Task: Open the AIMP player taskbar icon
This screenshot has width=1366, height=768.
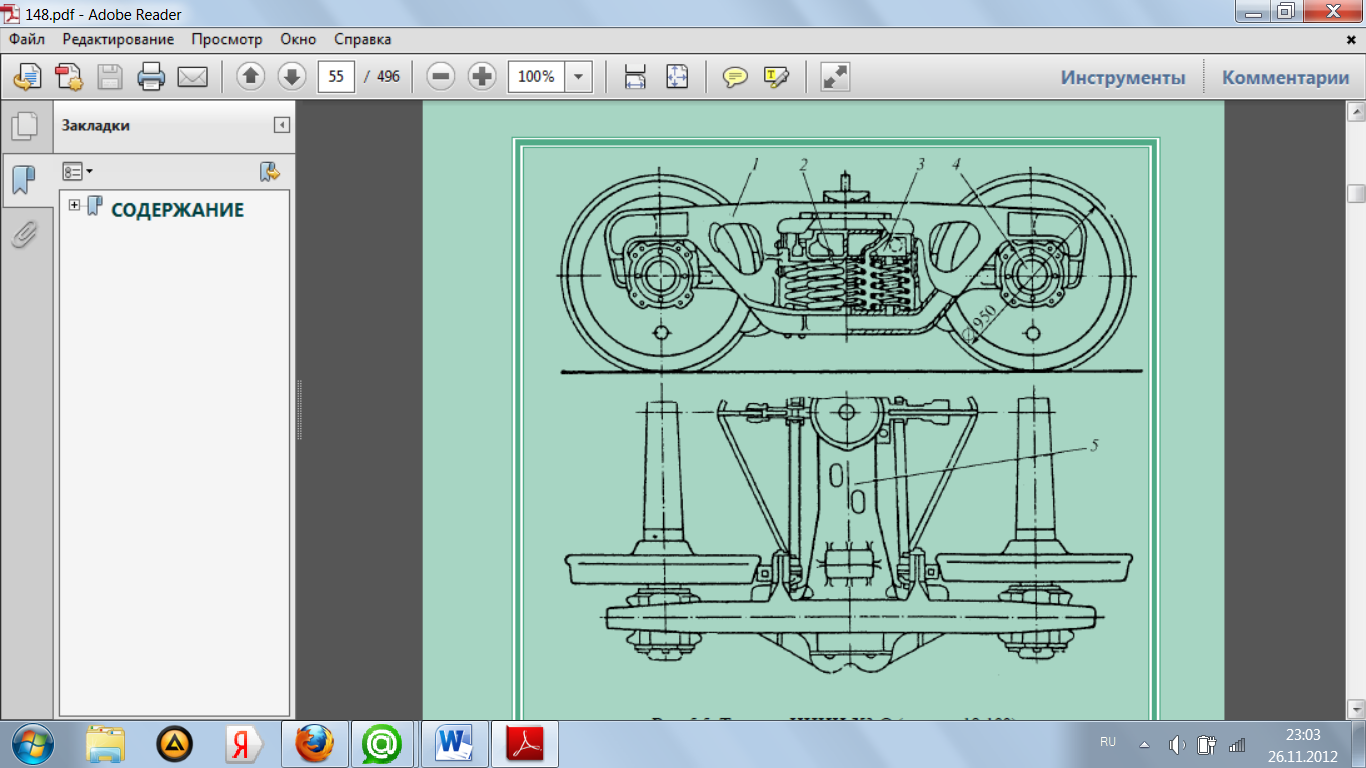Action: pos(175,744)
